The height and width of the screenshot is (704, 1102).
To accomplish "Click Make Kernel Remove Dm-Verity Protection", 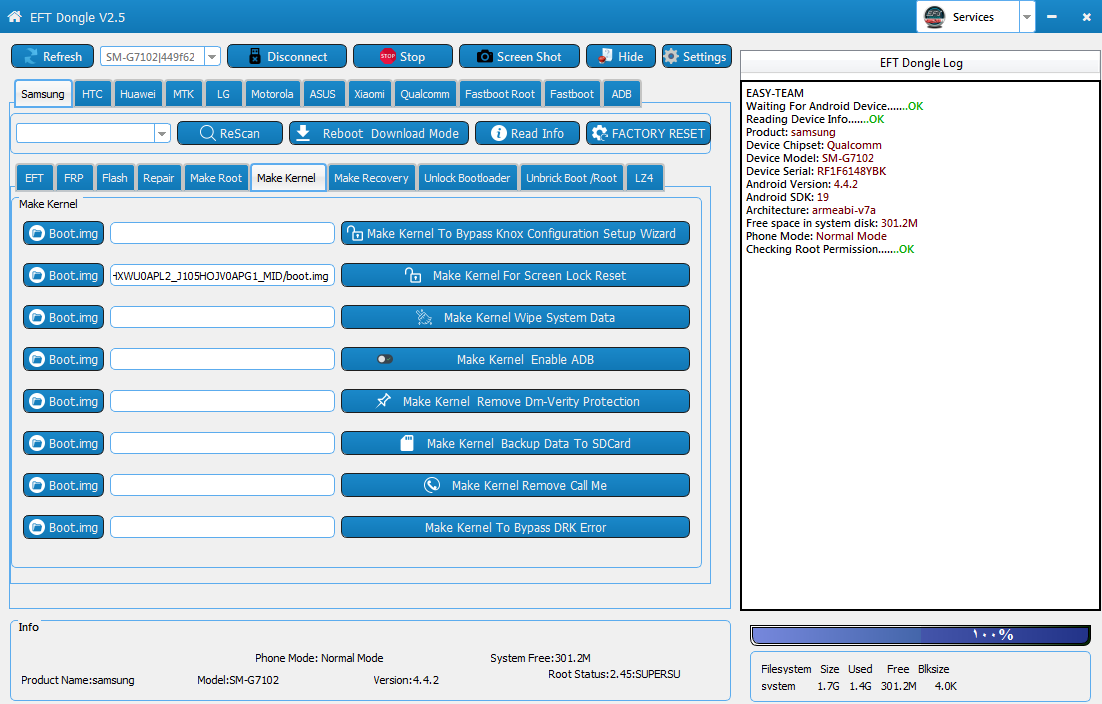I will 515,401.
